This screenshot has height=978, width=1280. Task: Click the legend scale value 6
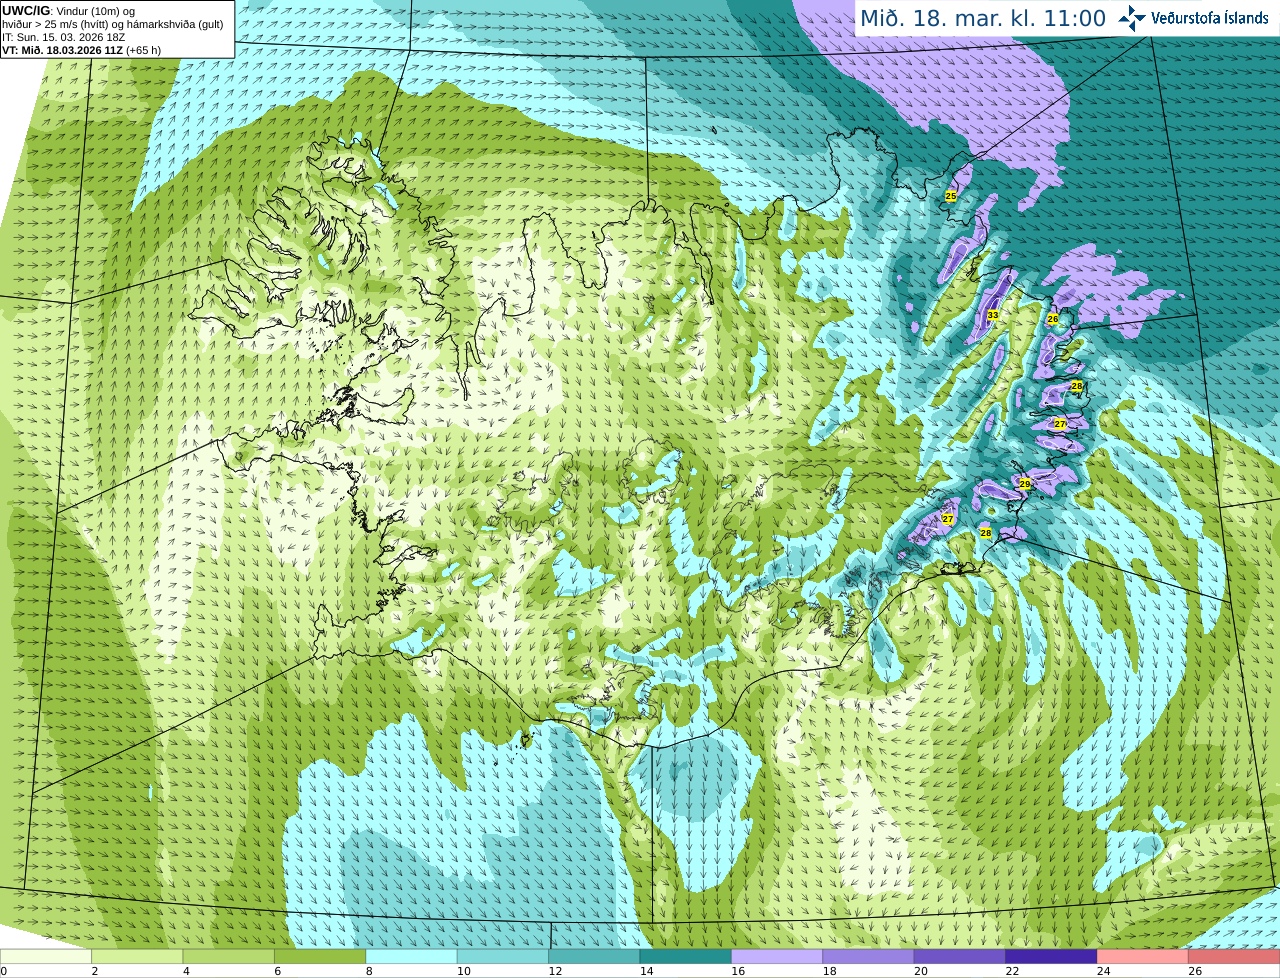coord(278,971)
